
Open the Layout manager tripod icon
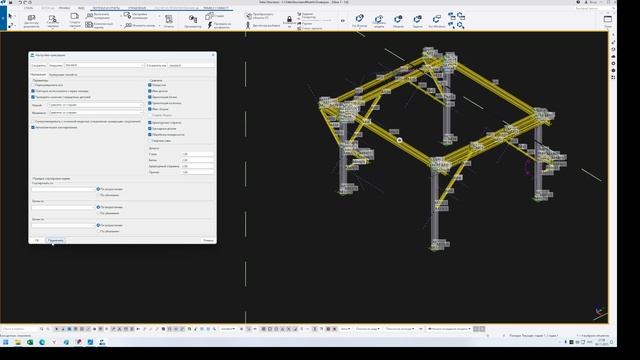click(x=248, y=25)
